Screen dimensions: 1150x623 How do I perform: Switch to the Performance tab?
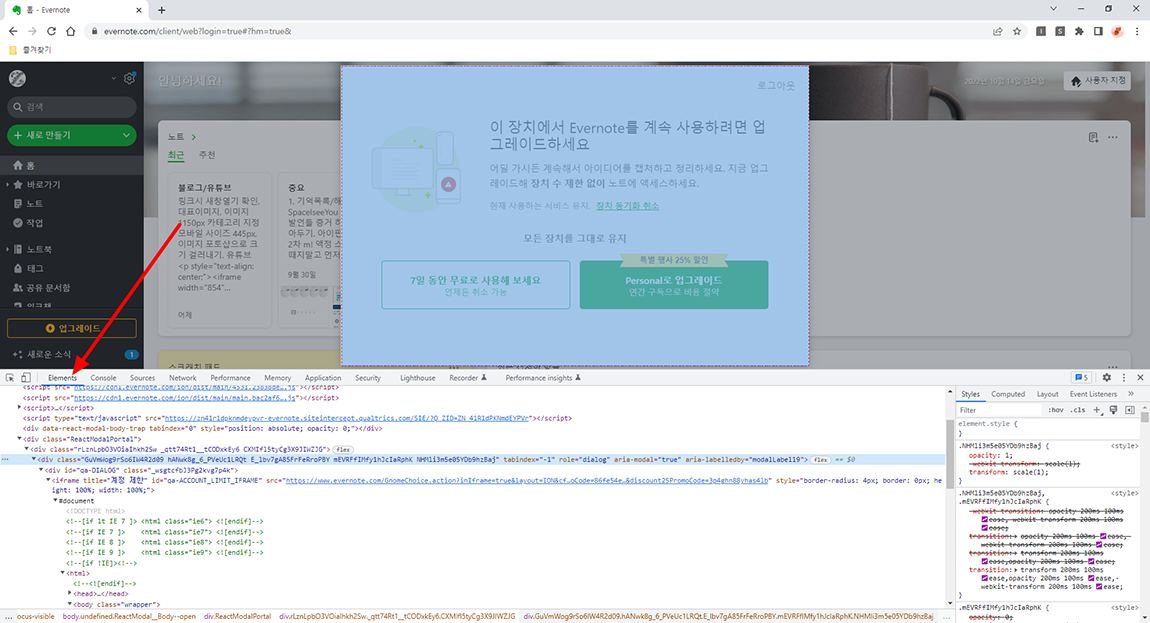click(x=230, y=378)
